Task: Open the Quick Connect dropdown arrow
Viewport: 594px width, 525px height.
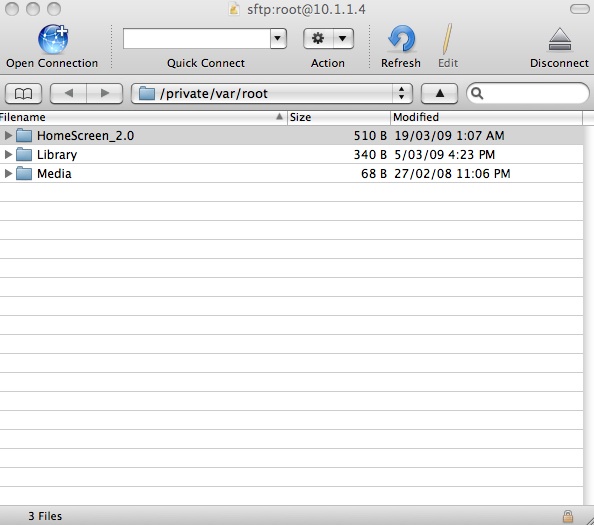Action: (x=278, y=38)
